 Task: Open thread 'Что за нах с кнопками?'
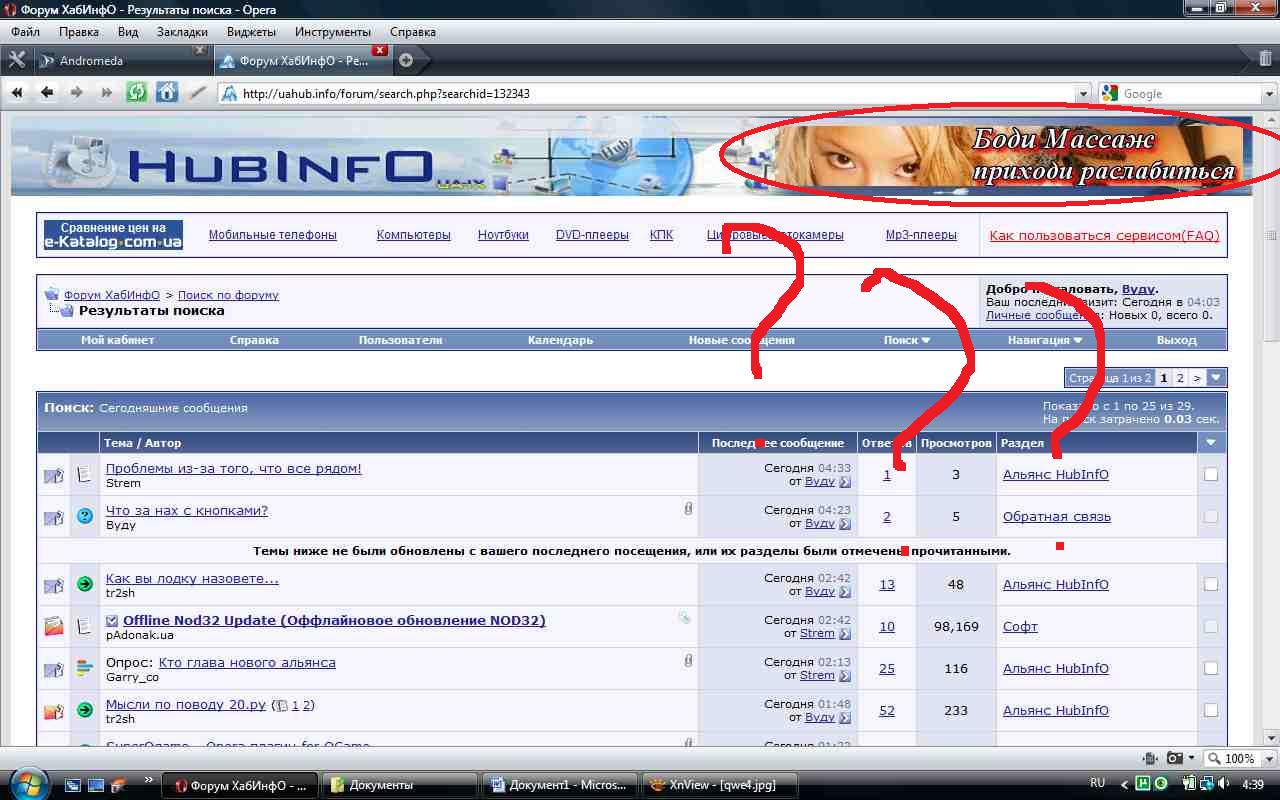click(x=187, y=511)
